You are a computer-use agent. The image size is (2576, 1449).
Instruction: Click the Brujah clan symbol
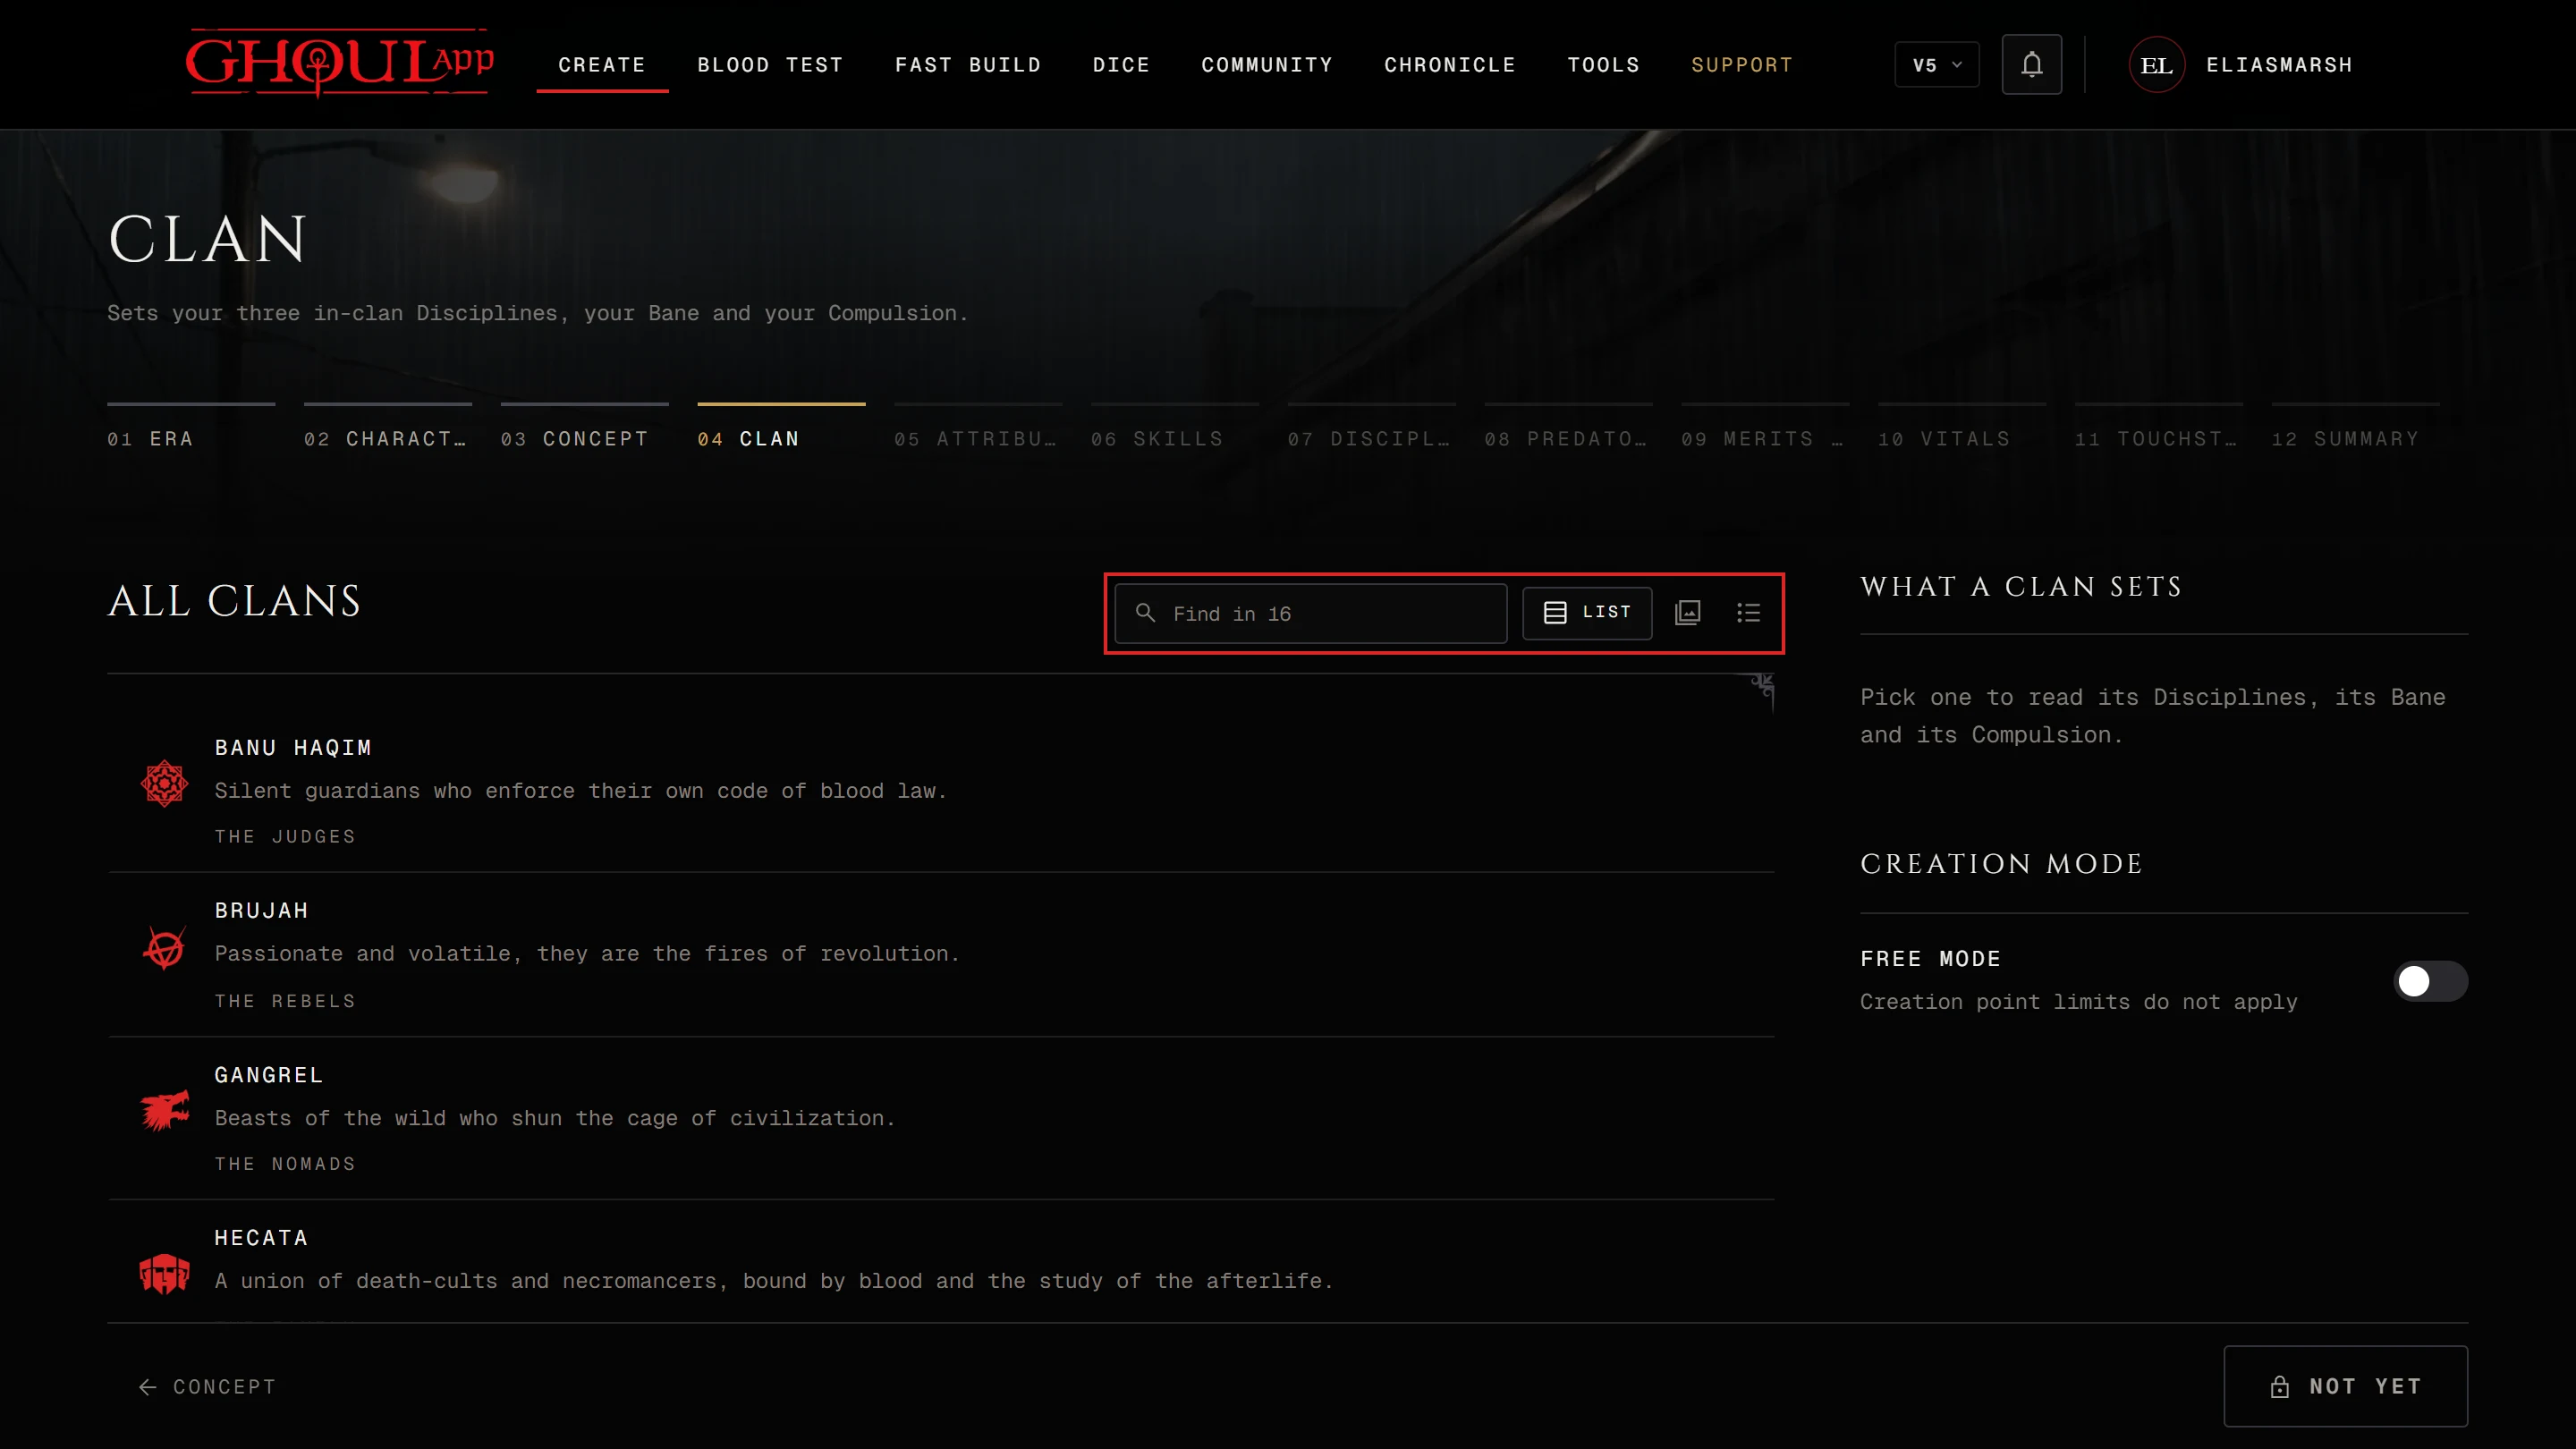point(164,947)
